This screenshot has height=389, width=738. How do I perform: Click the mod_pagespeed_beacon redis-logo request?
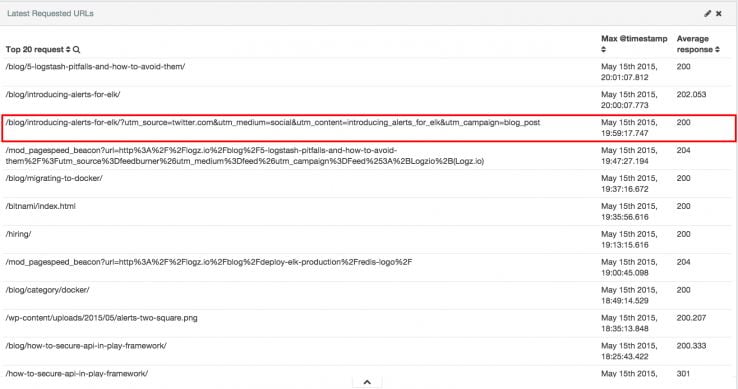(209, 262)
